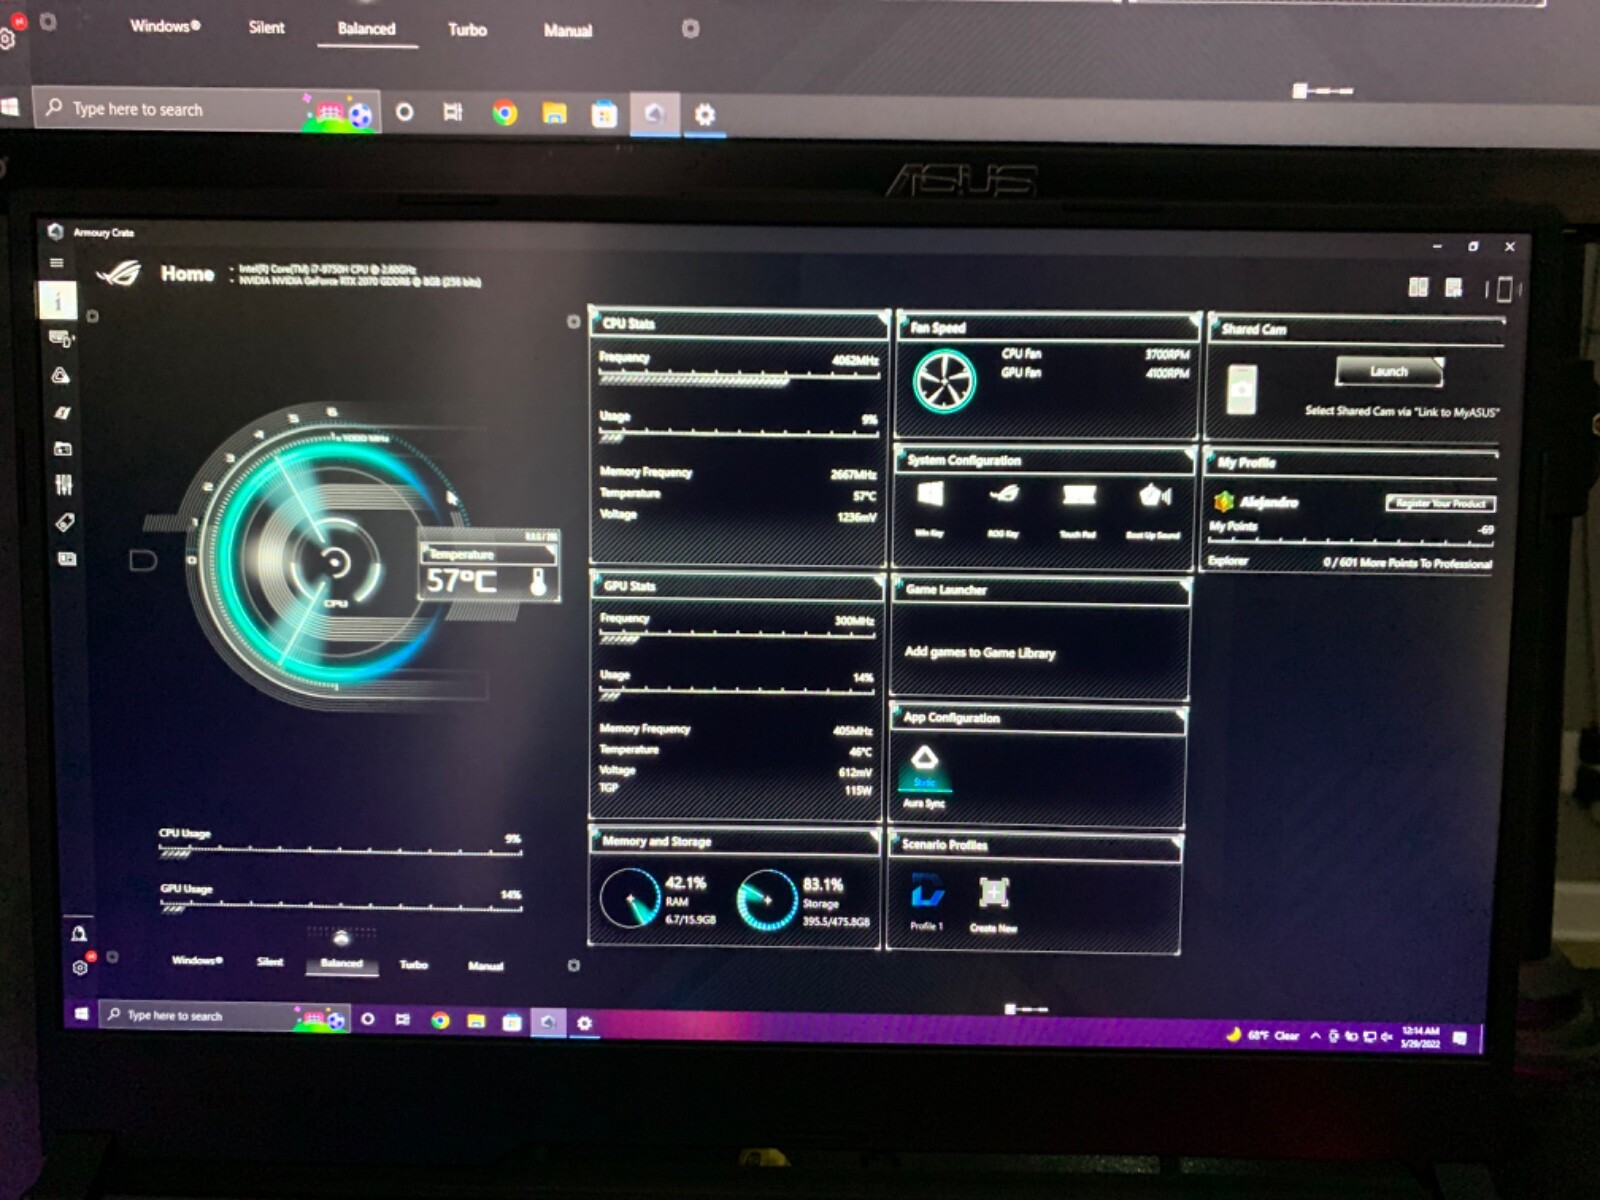This screenshot has width=1600, height=1200.
Task: Click the Alejandro profile avatar icon
Action: tap(1223, 501)
